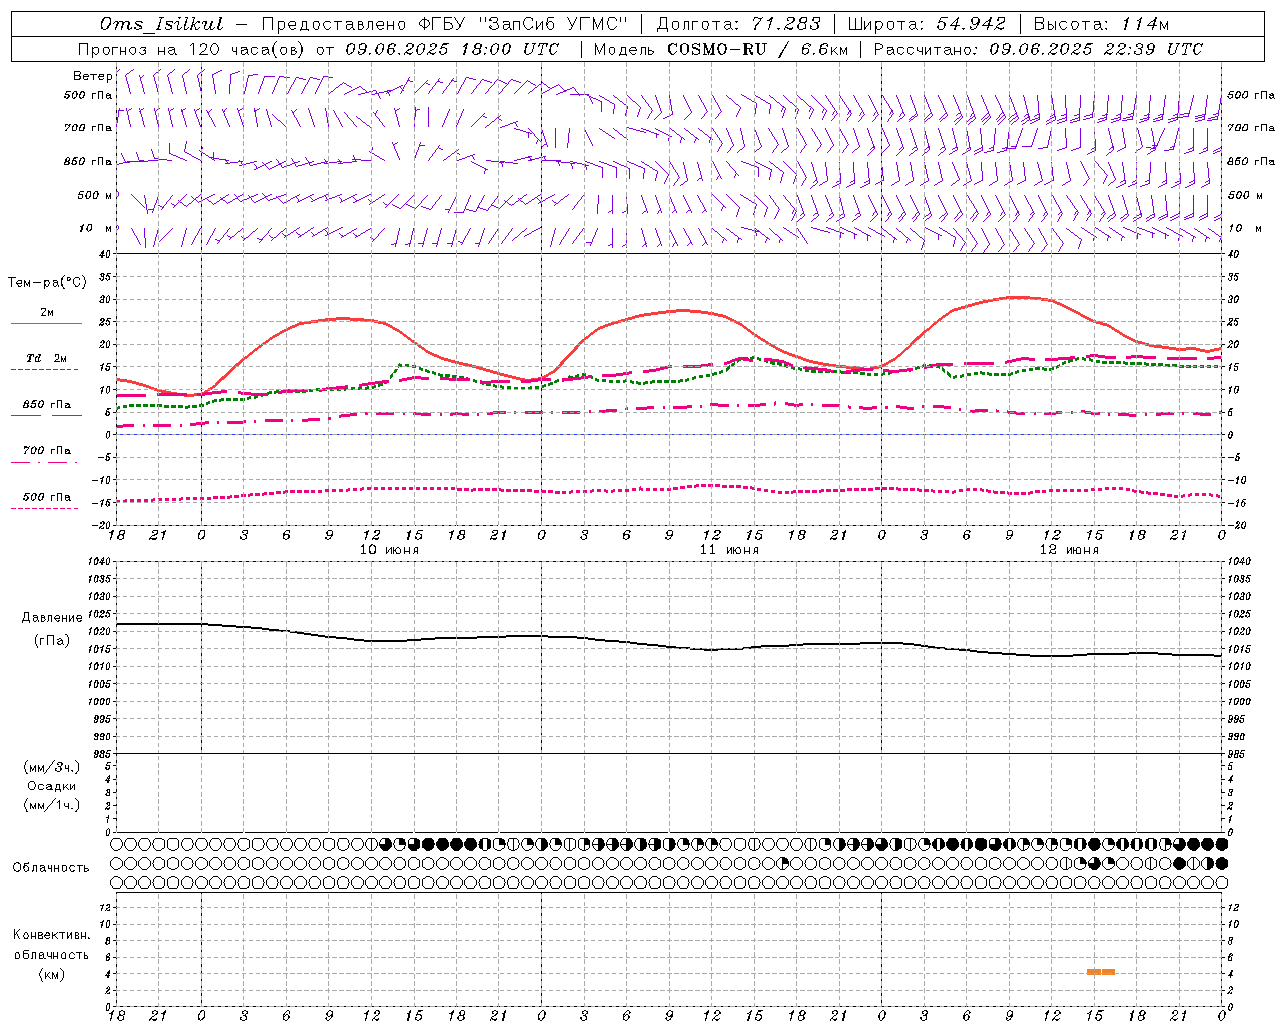Screen dimensions: 1280x1024
Task: Click the 11 июня date label
Action: point(729,550)
